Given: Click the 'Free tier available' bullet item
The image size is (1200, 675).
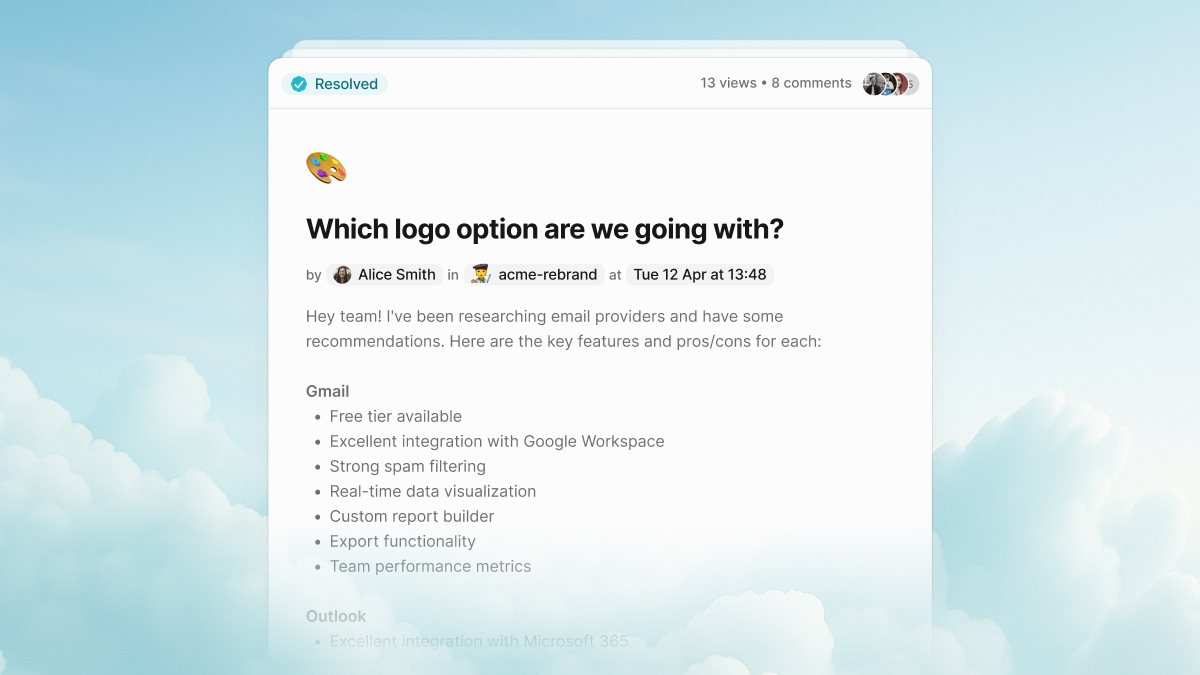Looking at the screenshot, I should point(396,416).
